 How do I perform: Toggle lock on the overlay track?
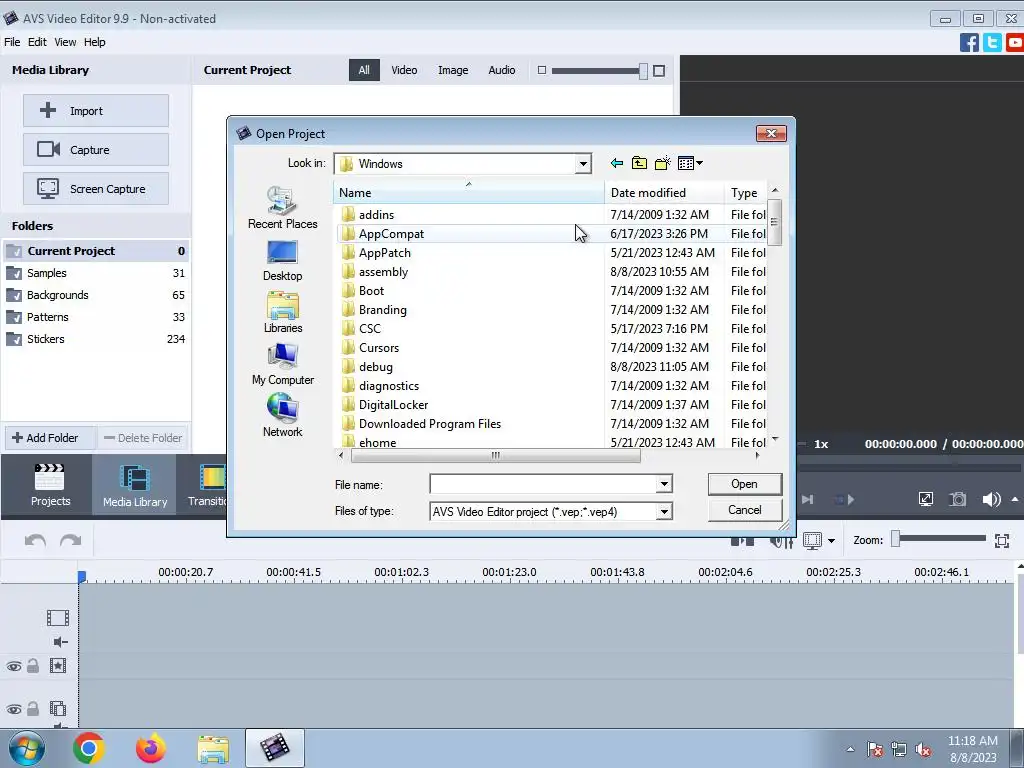(33, 709)
